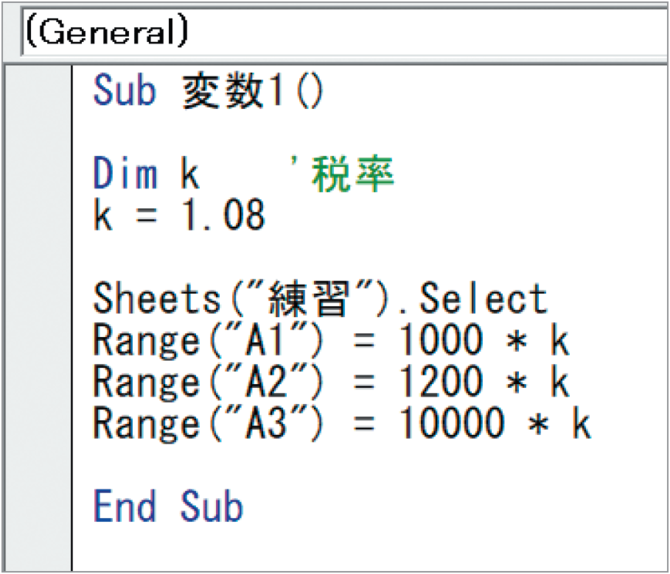Click the gray margin indicator bar
Image resolution: width=670 pixels, height=574 pixels.
tap(39, 318)
